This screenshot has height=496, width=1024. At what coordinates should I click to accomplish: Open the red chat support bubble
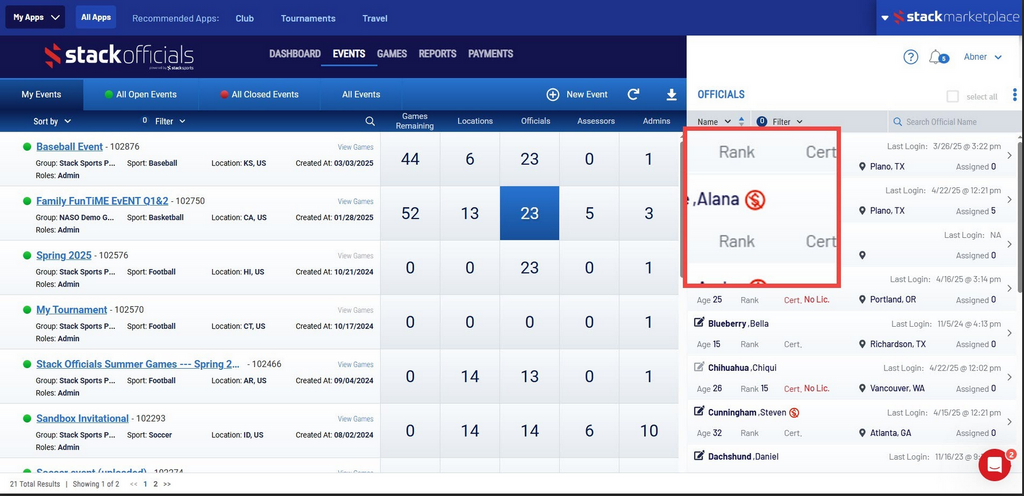[994, 465]
